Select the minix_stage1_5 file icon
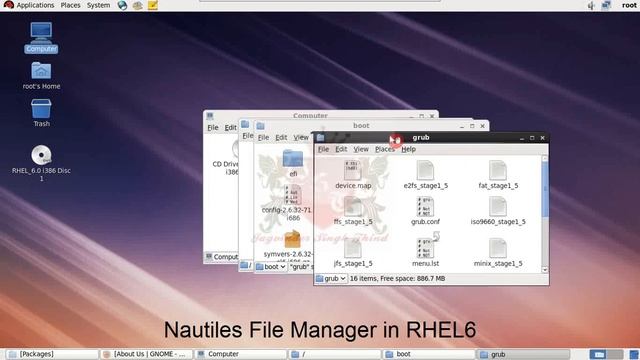 pos(498,248)
